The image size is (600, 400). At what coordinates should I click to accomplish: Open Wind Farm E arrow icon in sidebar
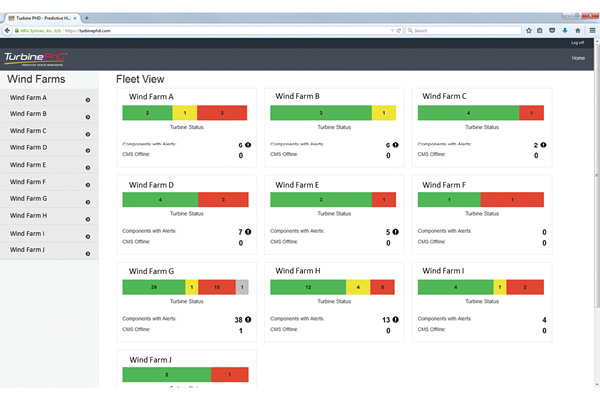pyautogui.click(x=88, y=168)
